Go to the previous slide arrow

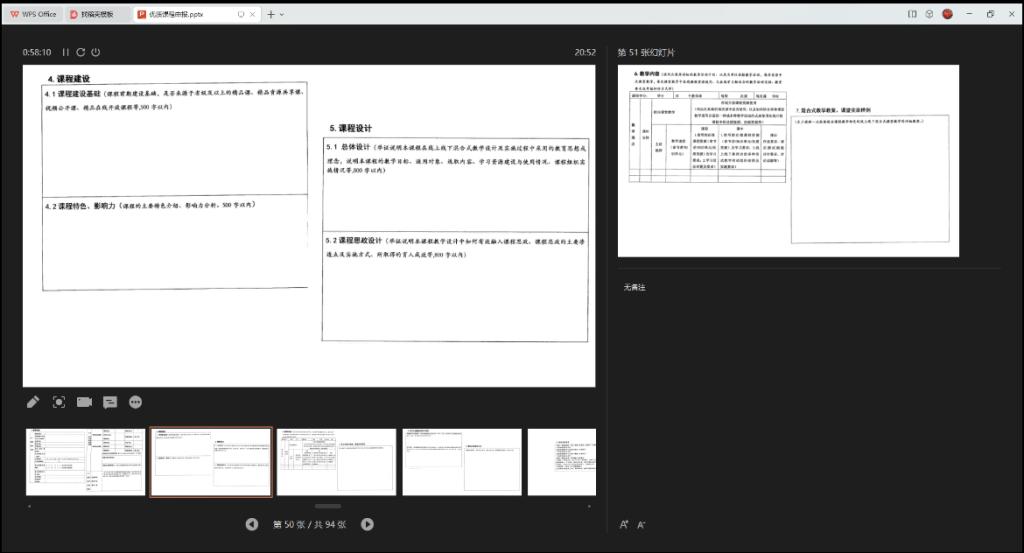[252, 524]
